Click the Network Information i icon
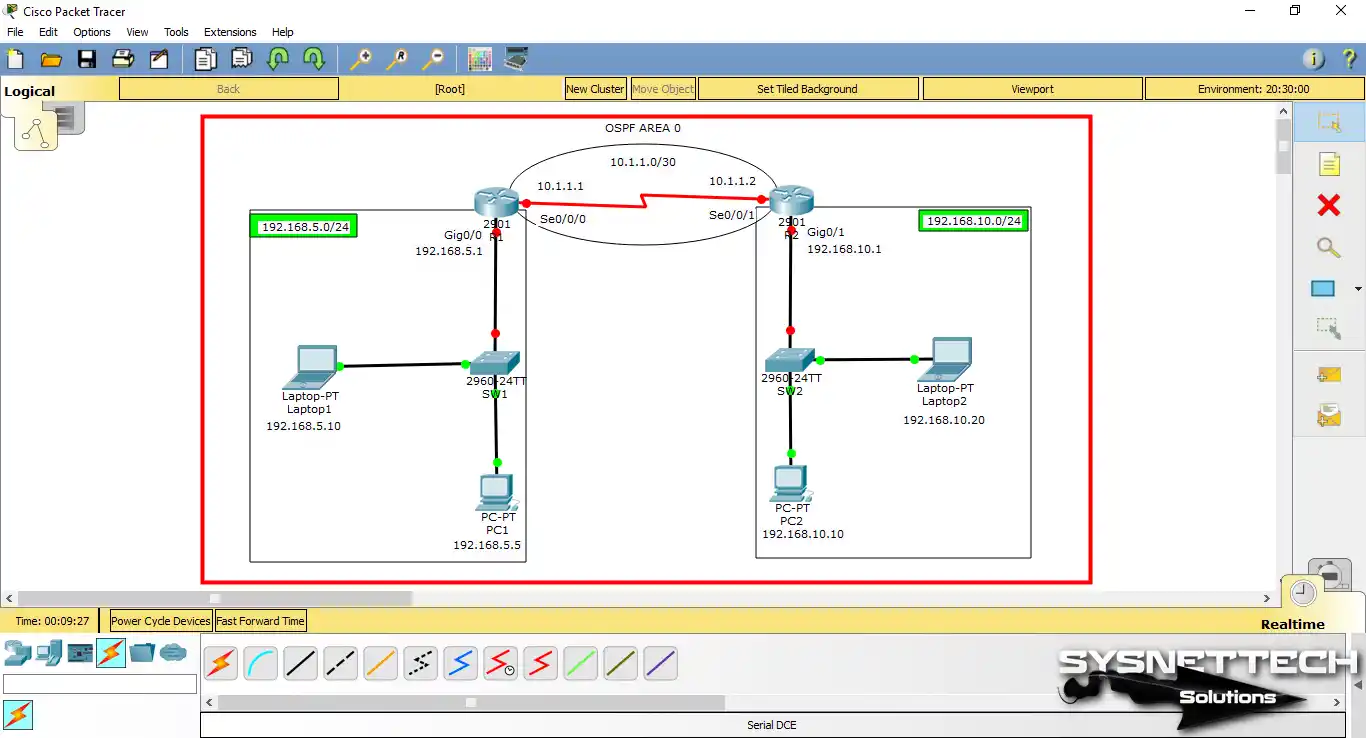Image resolution: width=1366 pixels, height=738 pixels. [1313, 59]
